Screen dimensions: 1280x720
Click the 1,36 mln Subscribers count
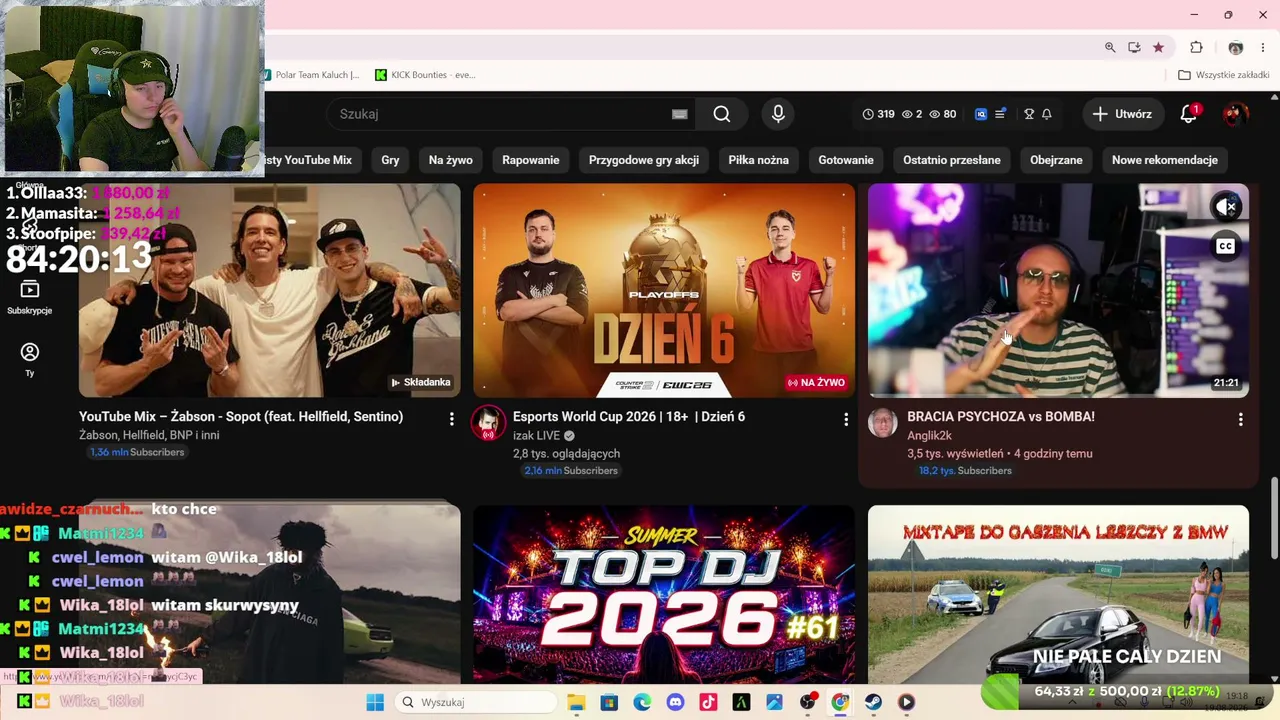click(137, 452)
